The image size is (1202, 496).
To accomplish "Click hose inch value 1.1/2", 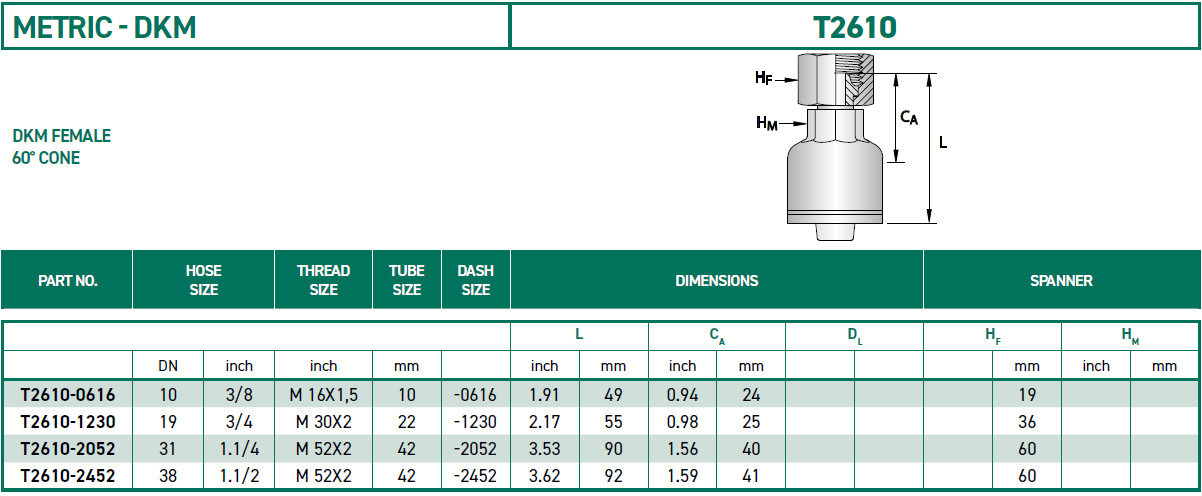I will pos(239,476).
